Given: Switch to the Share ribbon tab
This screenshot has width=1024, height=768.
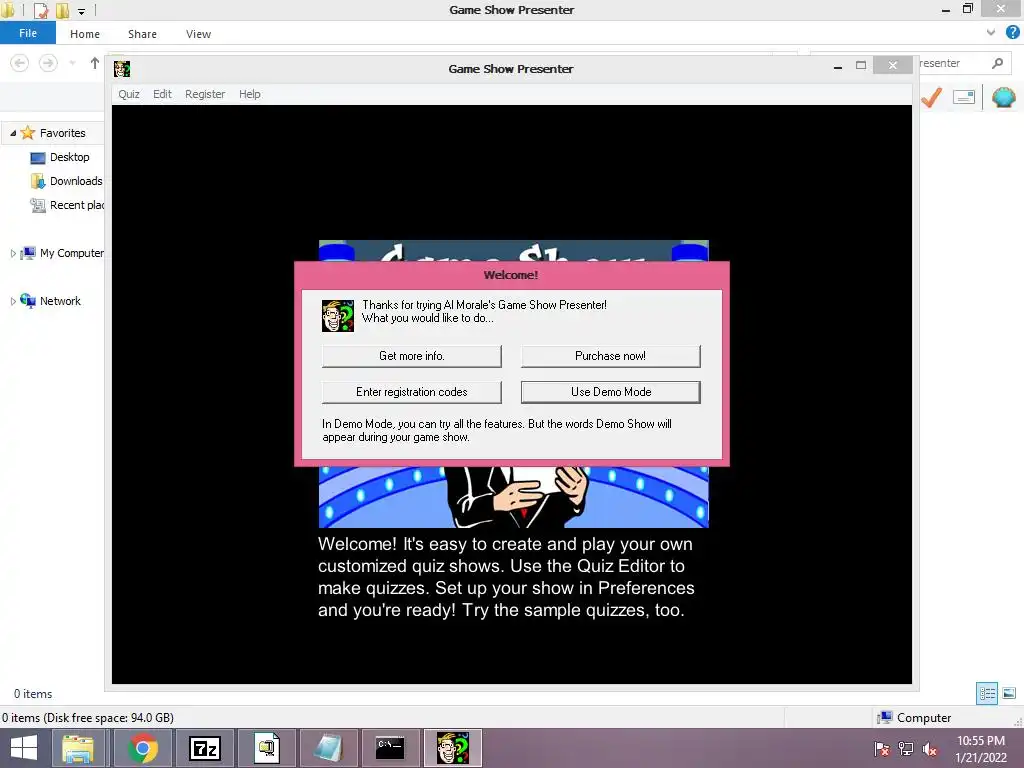Looking at the screenshot, I should (142, 34).
